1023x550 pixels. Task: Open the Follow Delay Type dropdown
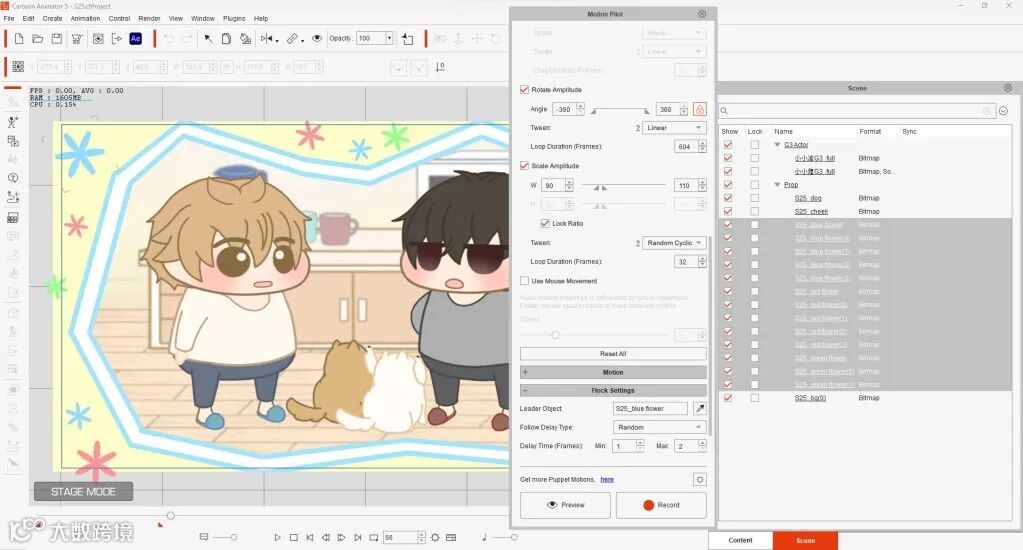[x=660, y=427]
